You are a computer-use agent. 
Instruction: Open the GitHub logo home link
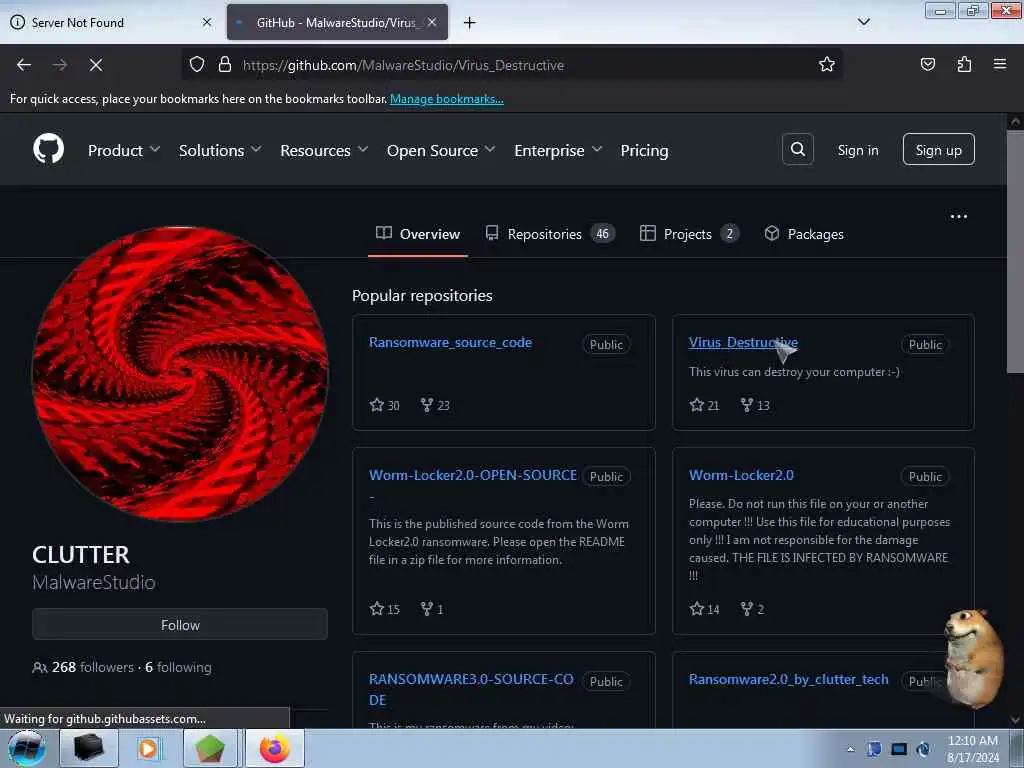click(48, 150)
